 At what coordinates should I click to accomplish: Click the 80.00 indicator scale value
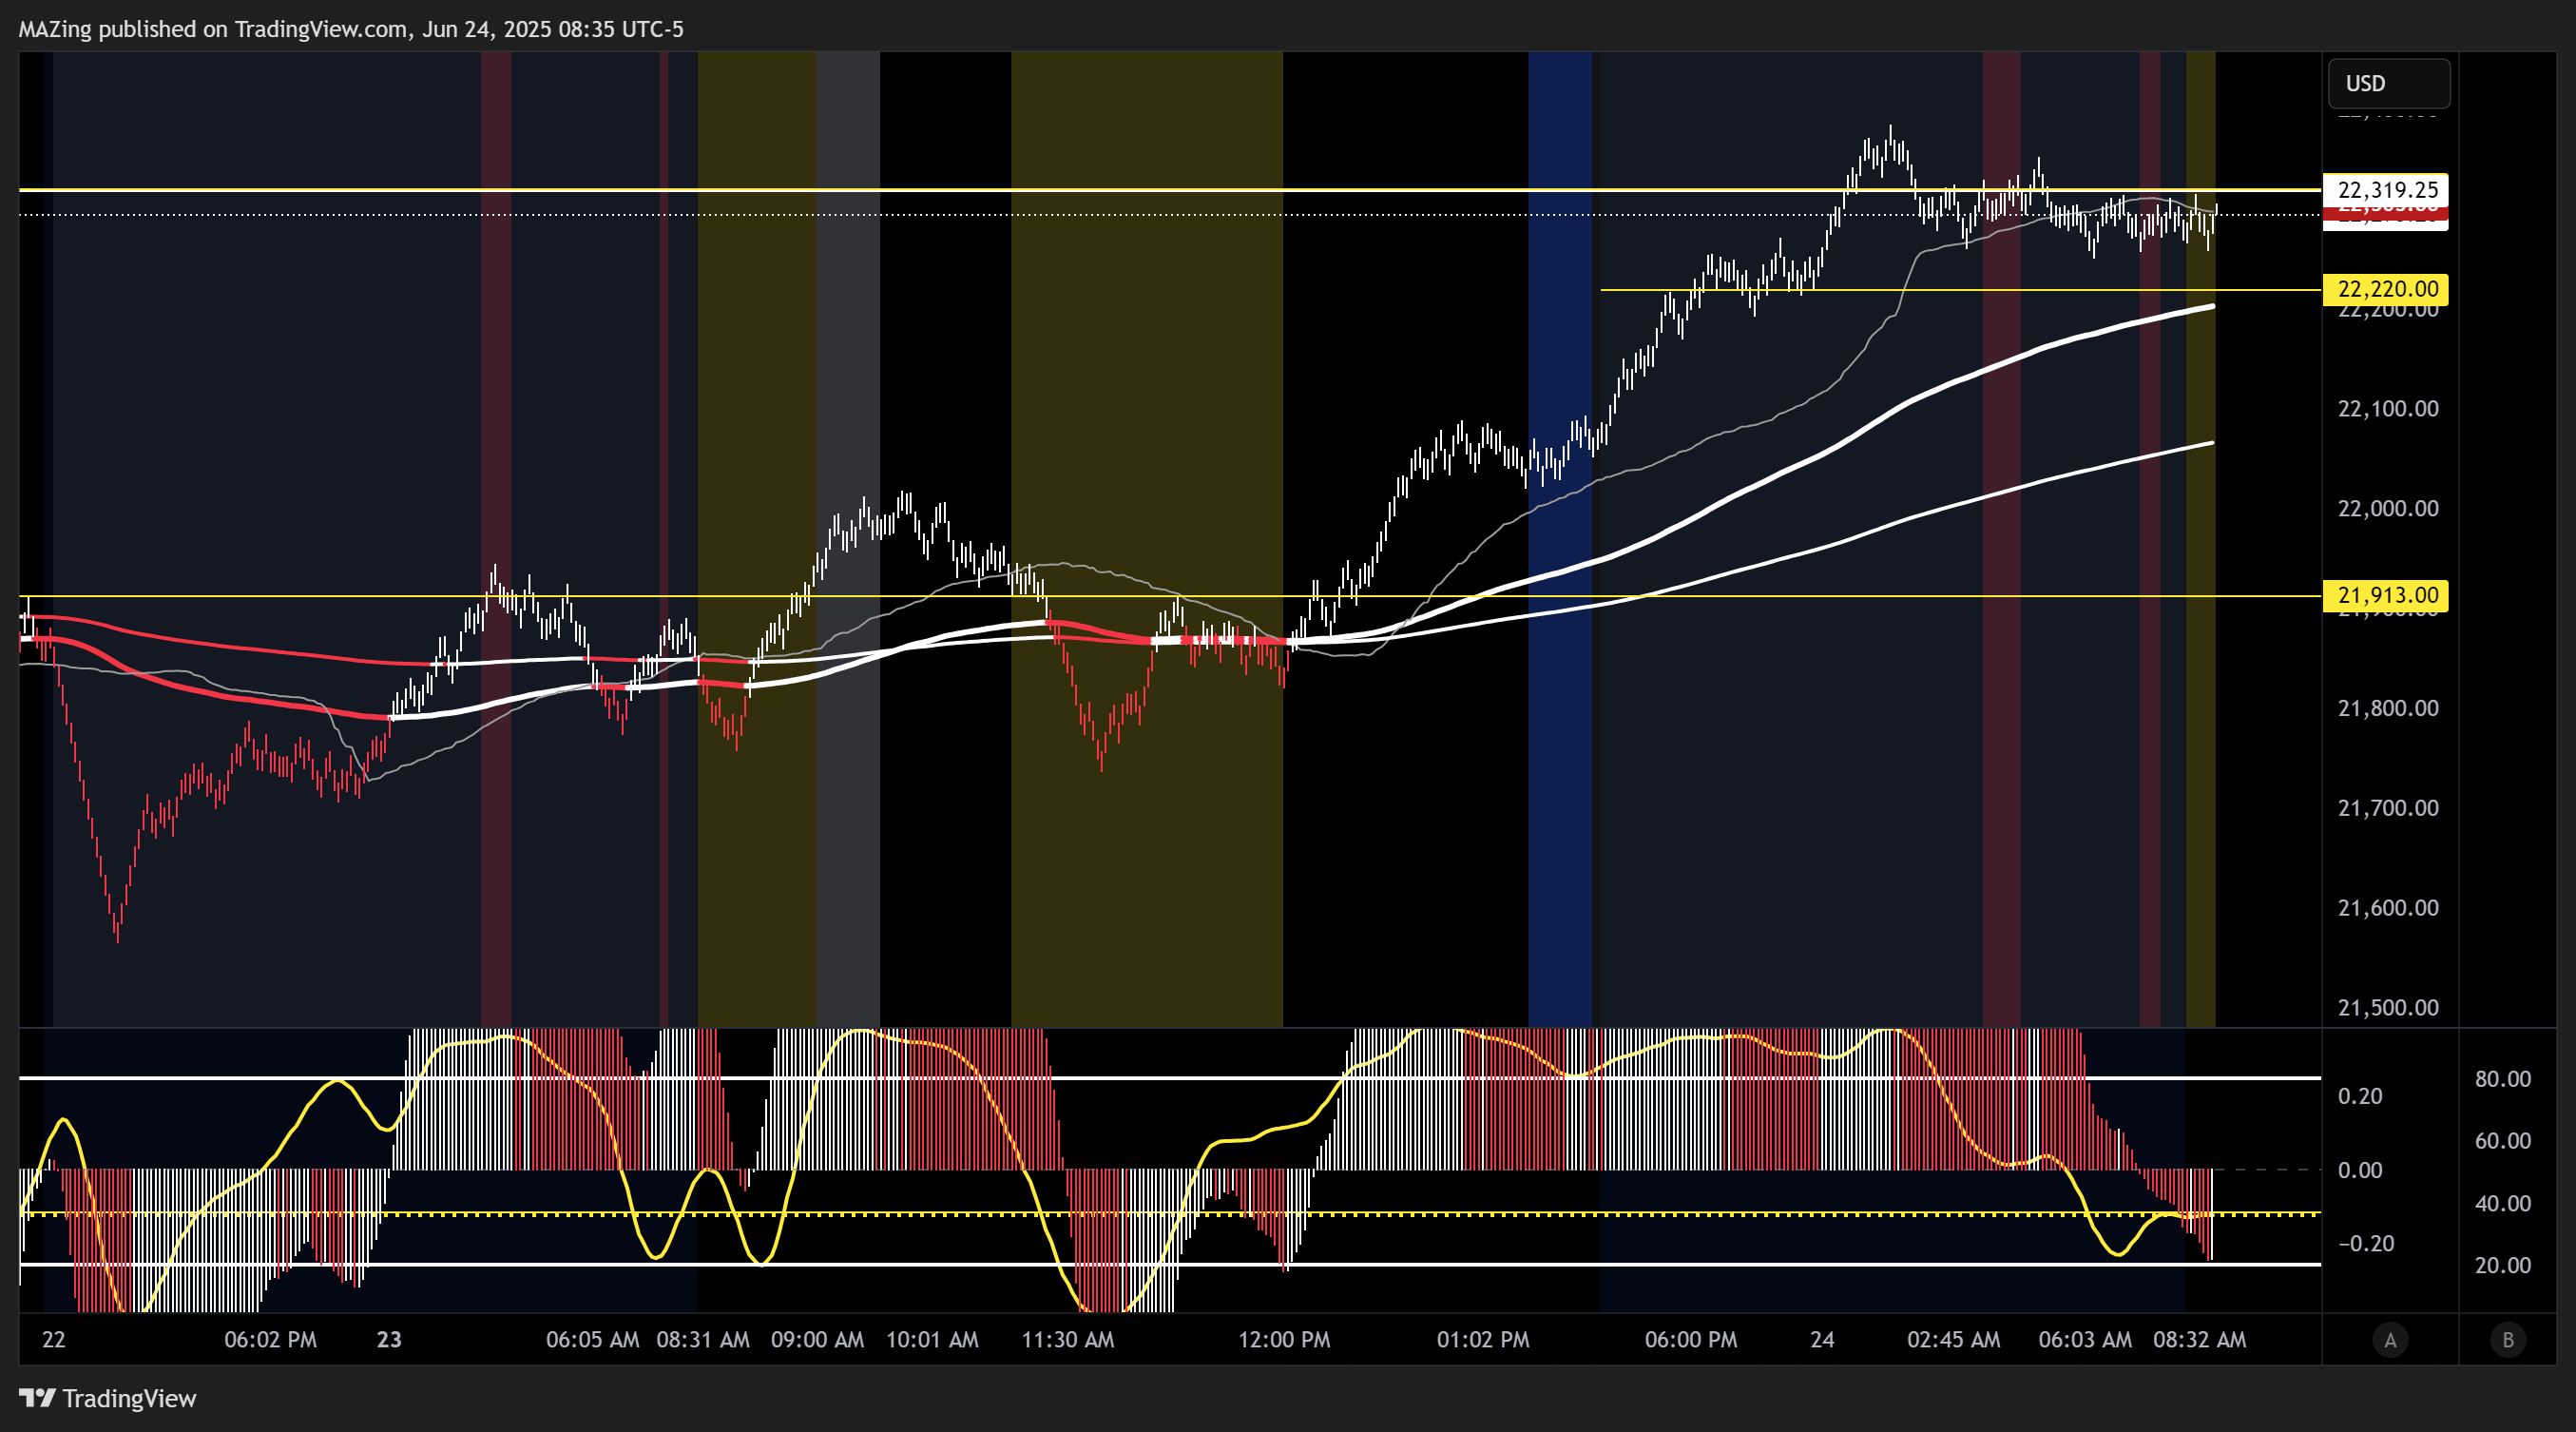pos(2503,1079)
